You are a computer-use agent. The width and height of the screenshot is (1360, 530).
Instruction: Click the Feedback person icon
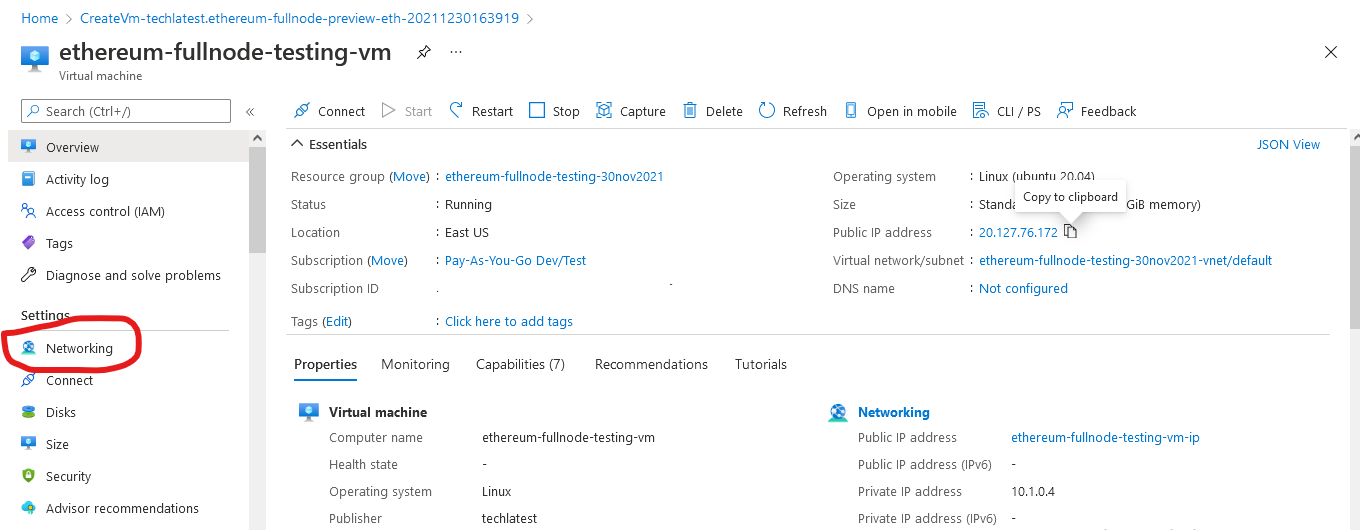(x=1065, y=111)
